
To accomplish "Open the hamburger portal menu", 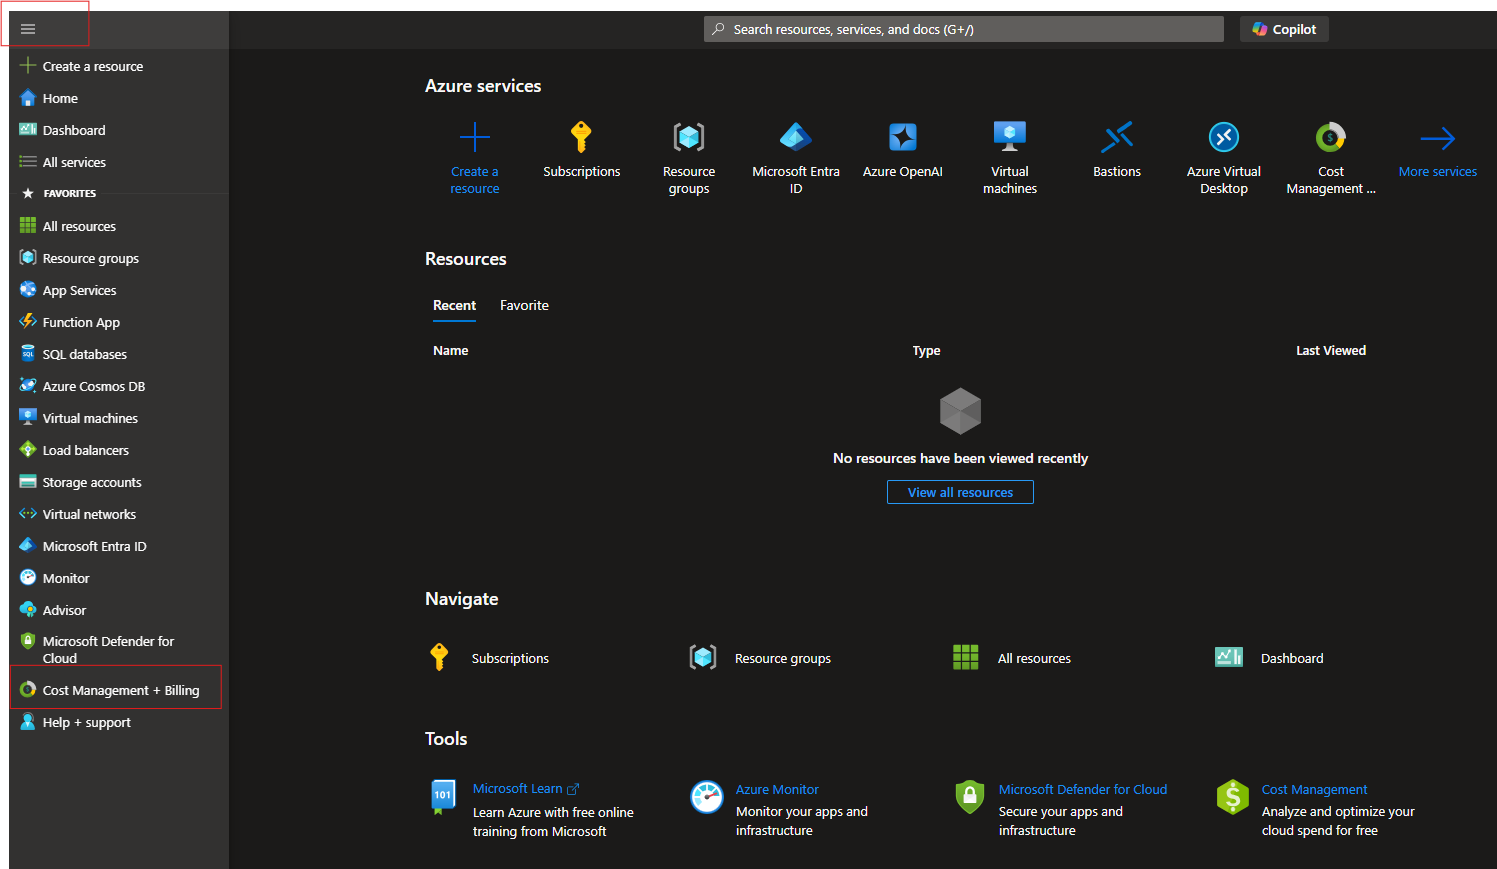I will click(x=28, y=29).
